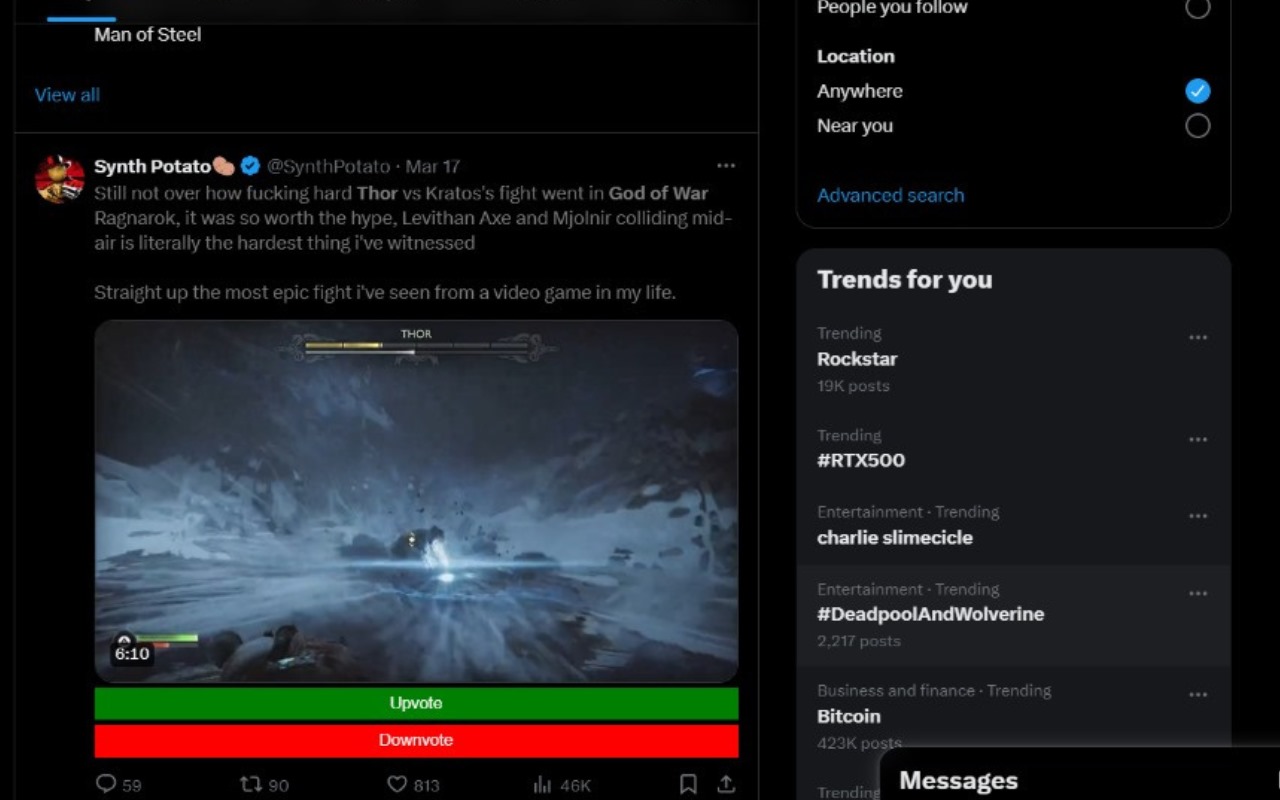Select the Anywhere location option
1280x800 pixels.
(x=1197, y=91)
